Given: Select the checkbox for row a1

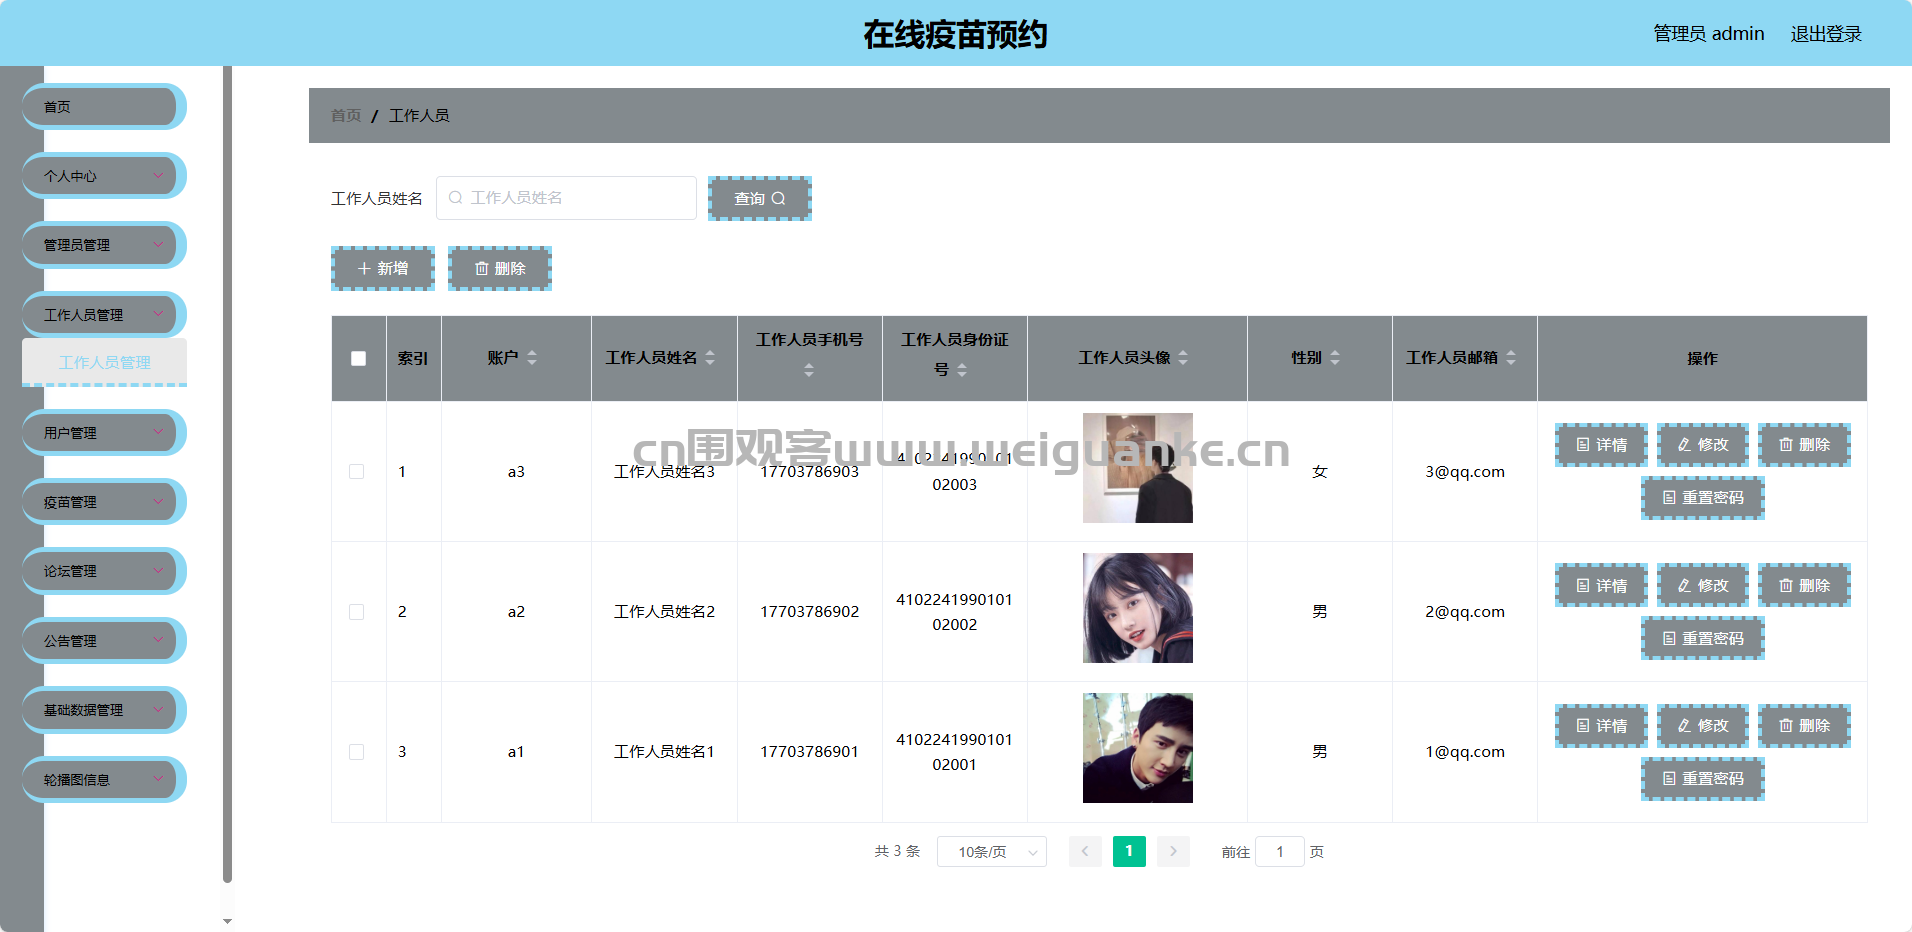Looking at the screenshot, I should pyautogui.click(x=356, y=752).
